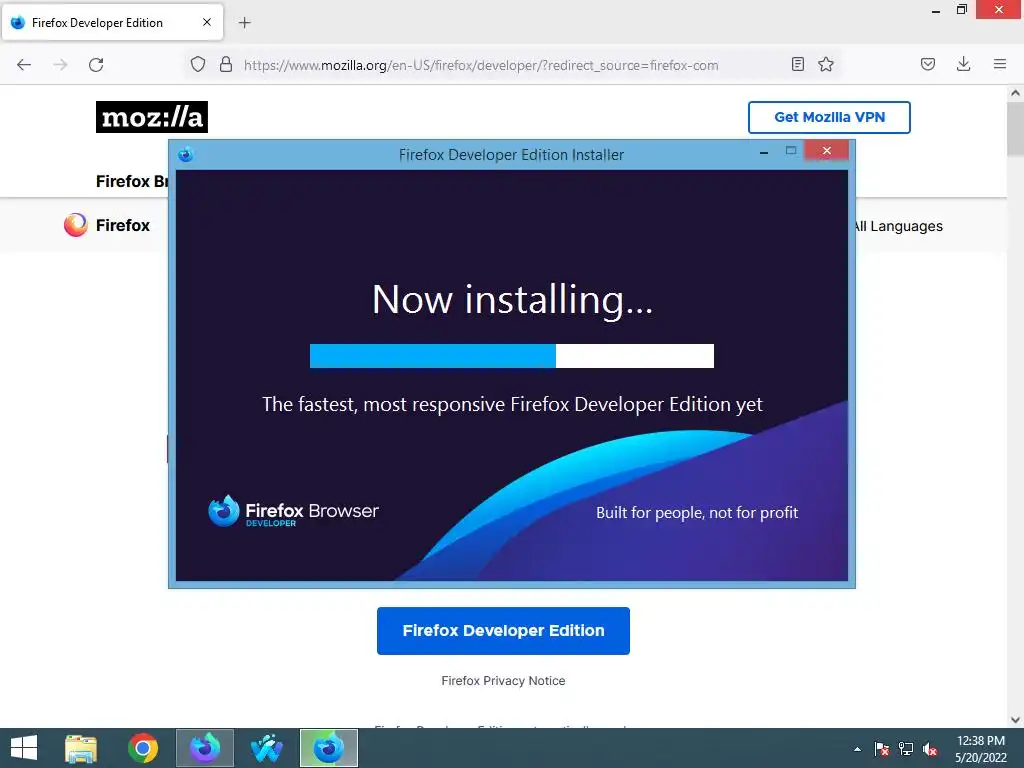Open the taskbar clock and date

click(981, 749)
